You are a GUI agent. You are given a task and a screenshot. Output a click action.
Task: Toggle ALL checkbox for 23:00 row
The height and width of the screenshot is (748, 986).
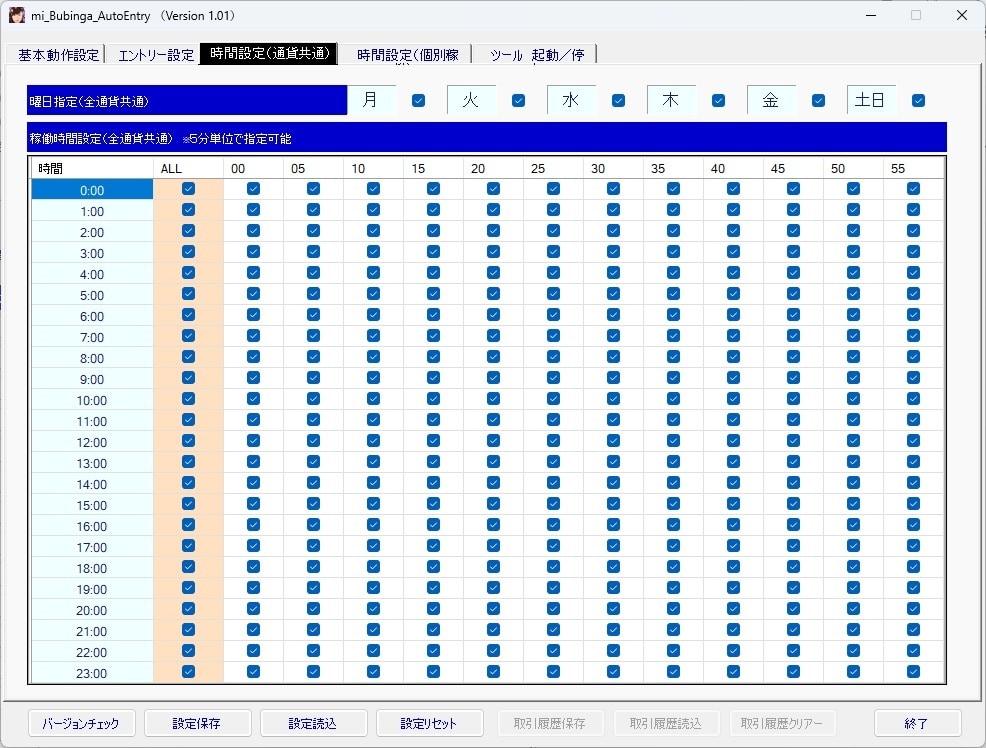click(188, 671)
